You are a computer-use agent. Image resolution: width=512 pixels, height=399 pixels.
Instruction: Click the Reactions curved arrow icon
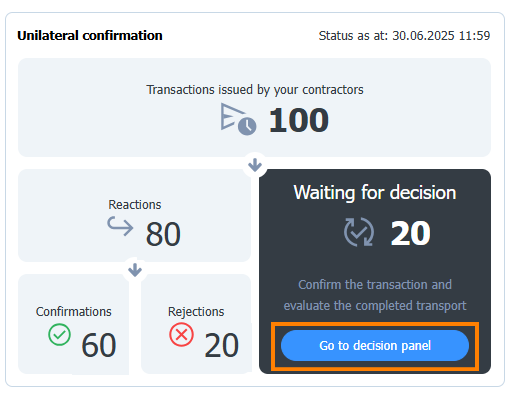point(120,226)
